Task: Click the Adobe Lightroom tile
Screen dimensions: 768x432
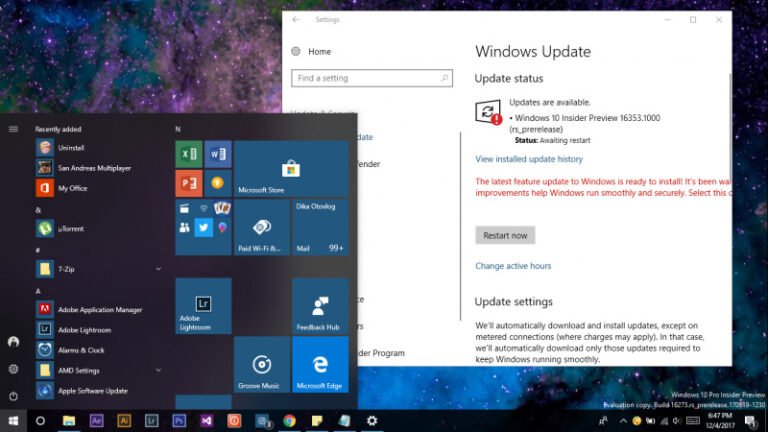Action: pyautogui.click(x=203, y=306)
